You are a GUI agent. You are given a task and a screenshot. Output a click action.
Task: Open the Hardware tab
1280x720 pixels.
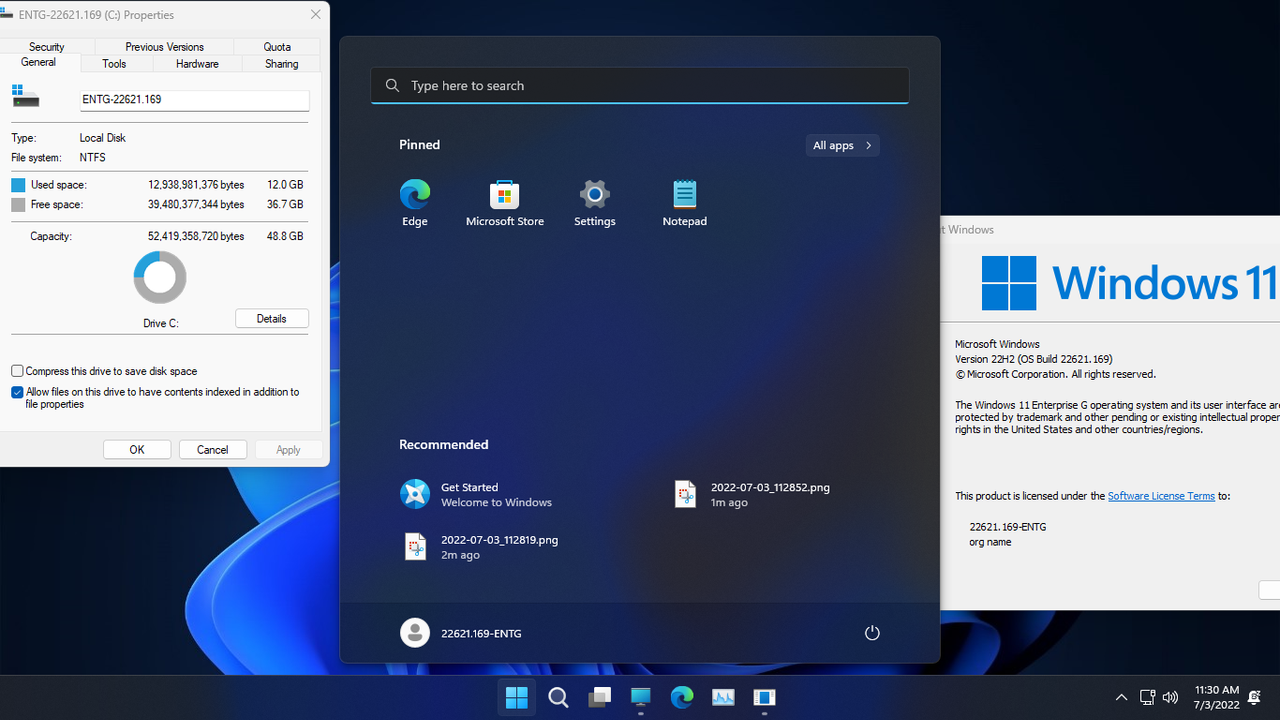(197, 63)
